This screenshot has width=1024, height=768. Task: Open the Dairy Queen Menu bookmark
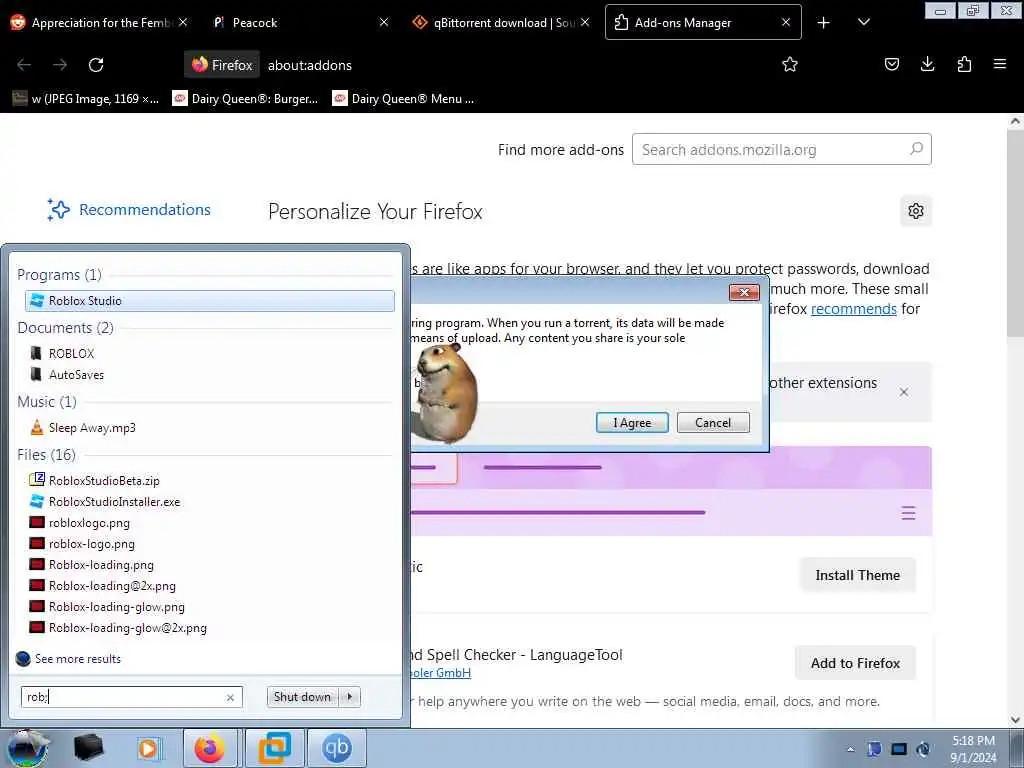[x=404, y=99]
